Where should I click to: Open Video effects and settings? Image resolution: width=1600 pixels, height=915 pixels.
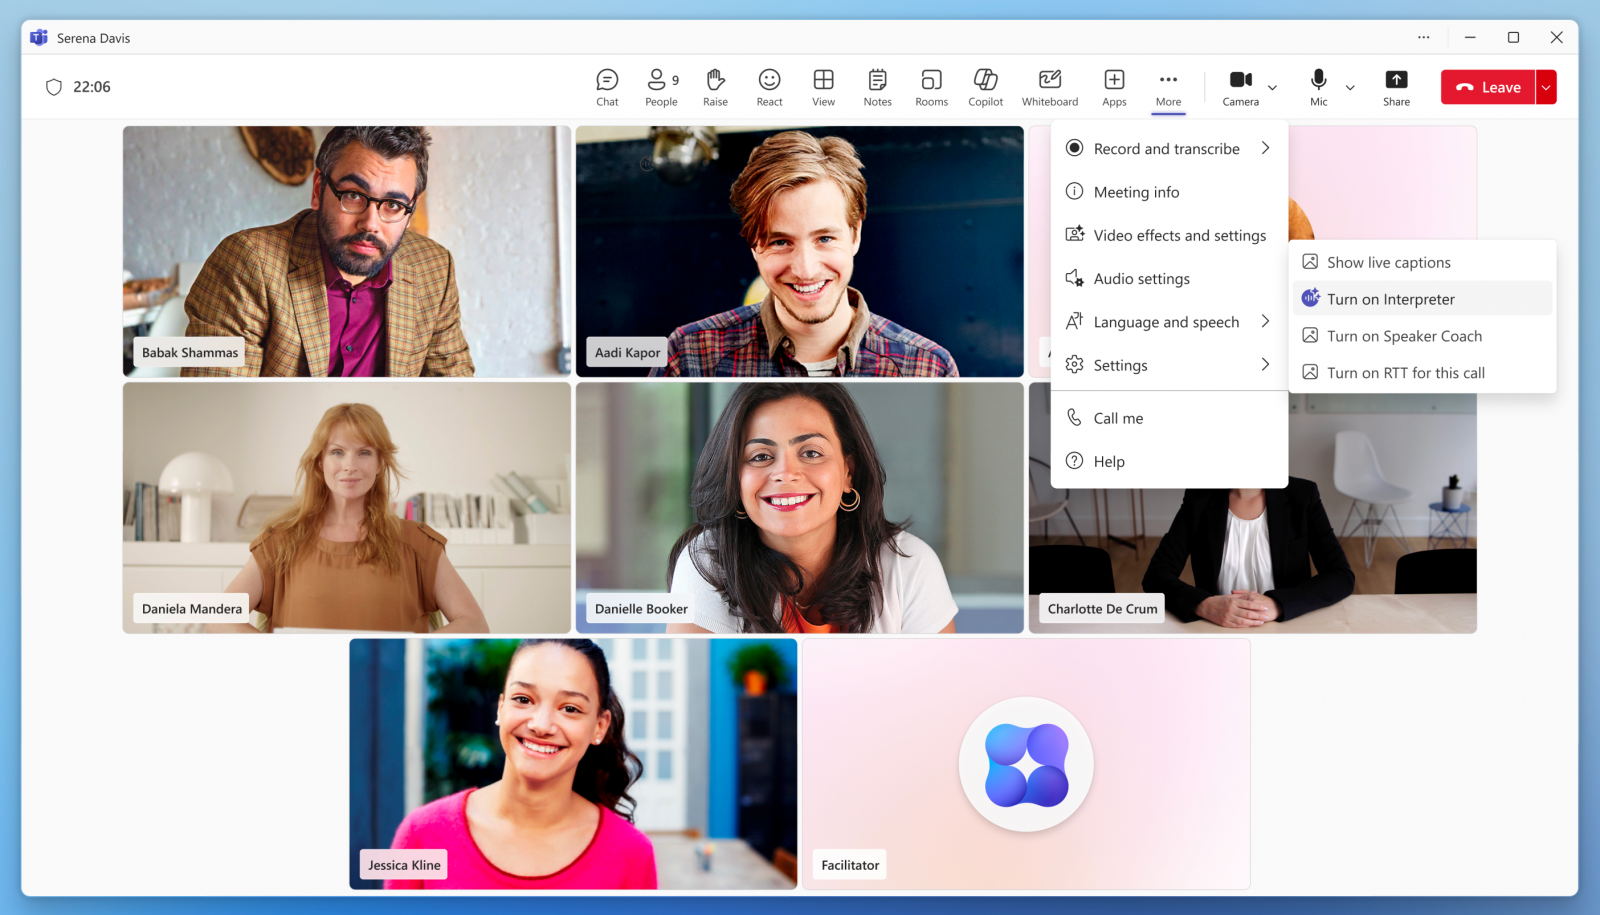[x=1180, y=235]
